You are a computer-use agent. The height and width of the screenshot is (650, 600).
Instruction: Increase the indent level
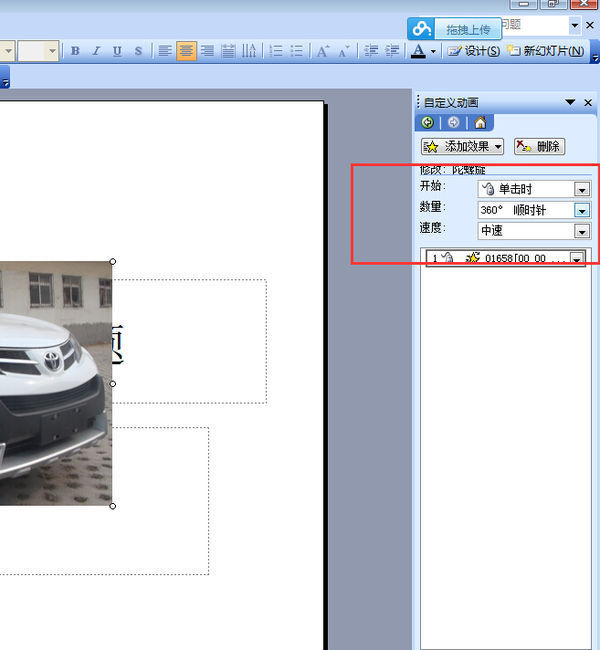tap(392, 51)
